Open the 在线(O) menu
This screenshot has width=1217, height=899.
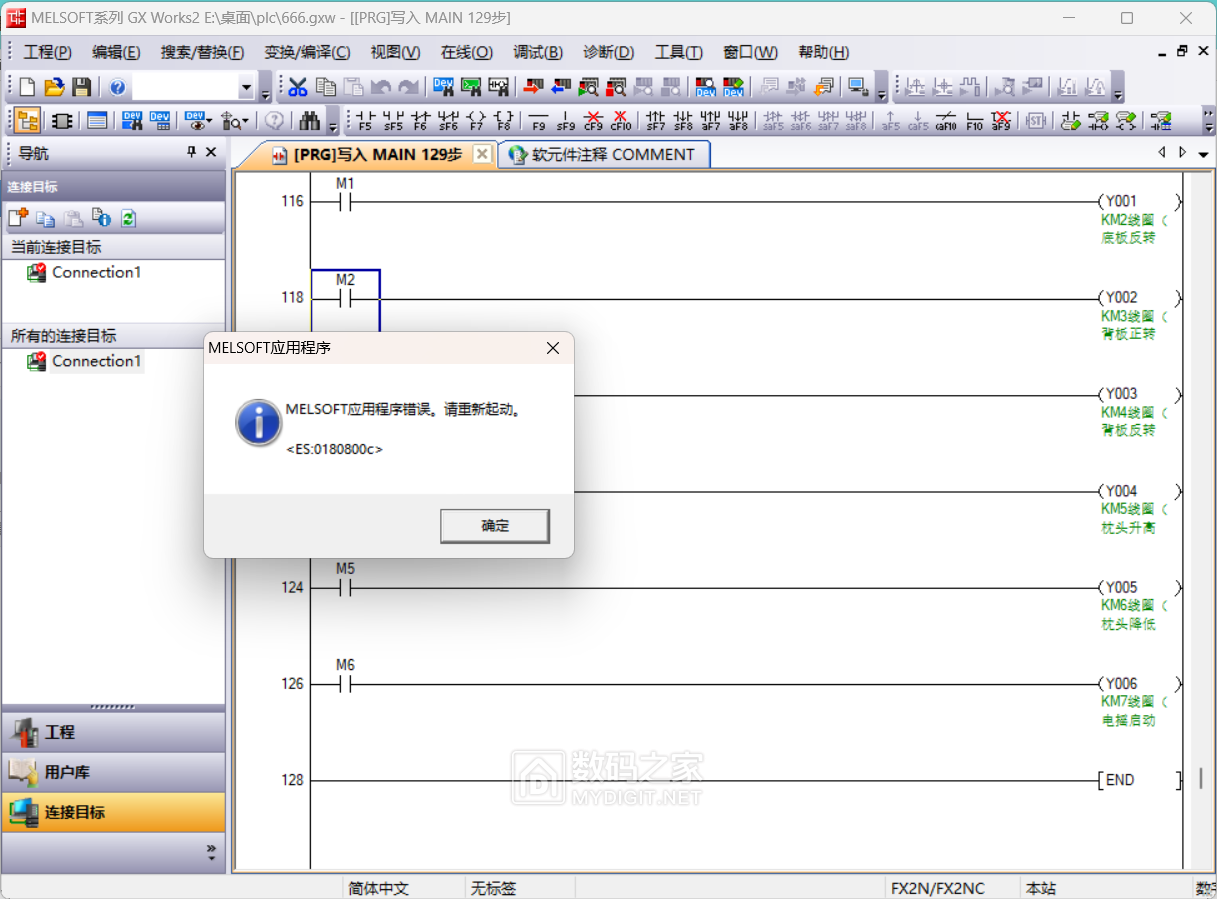coord(466,52)
